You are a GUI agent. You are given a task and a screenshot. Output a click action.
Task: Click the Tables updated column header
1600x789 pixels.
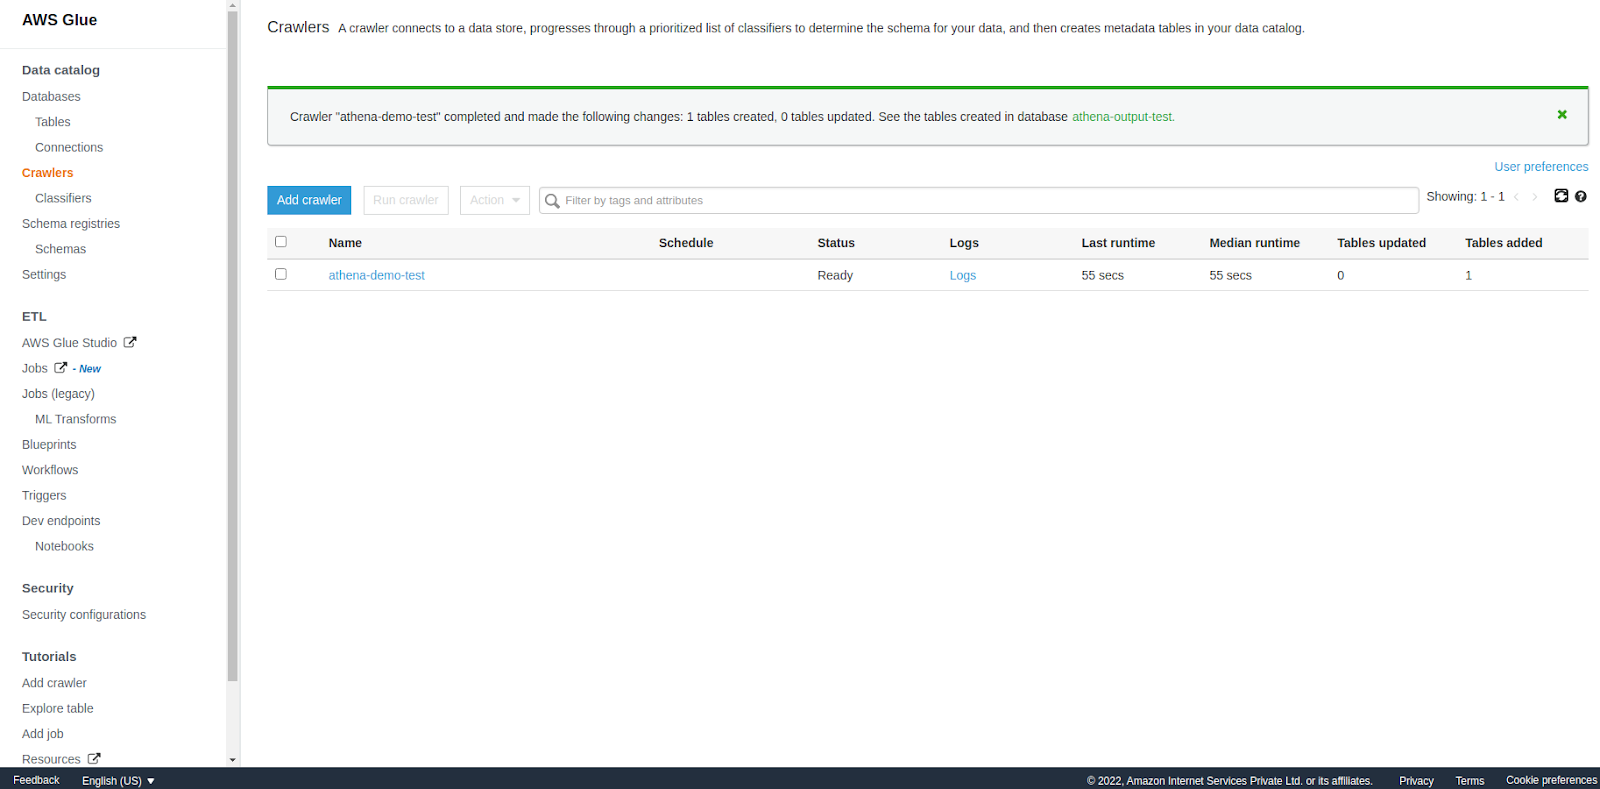(1381, 243)
